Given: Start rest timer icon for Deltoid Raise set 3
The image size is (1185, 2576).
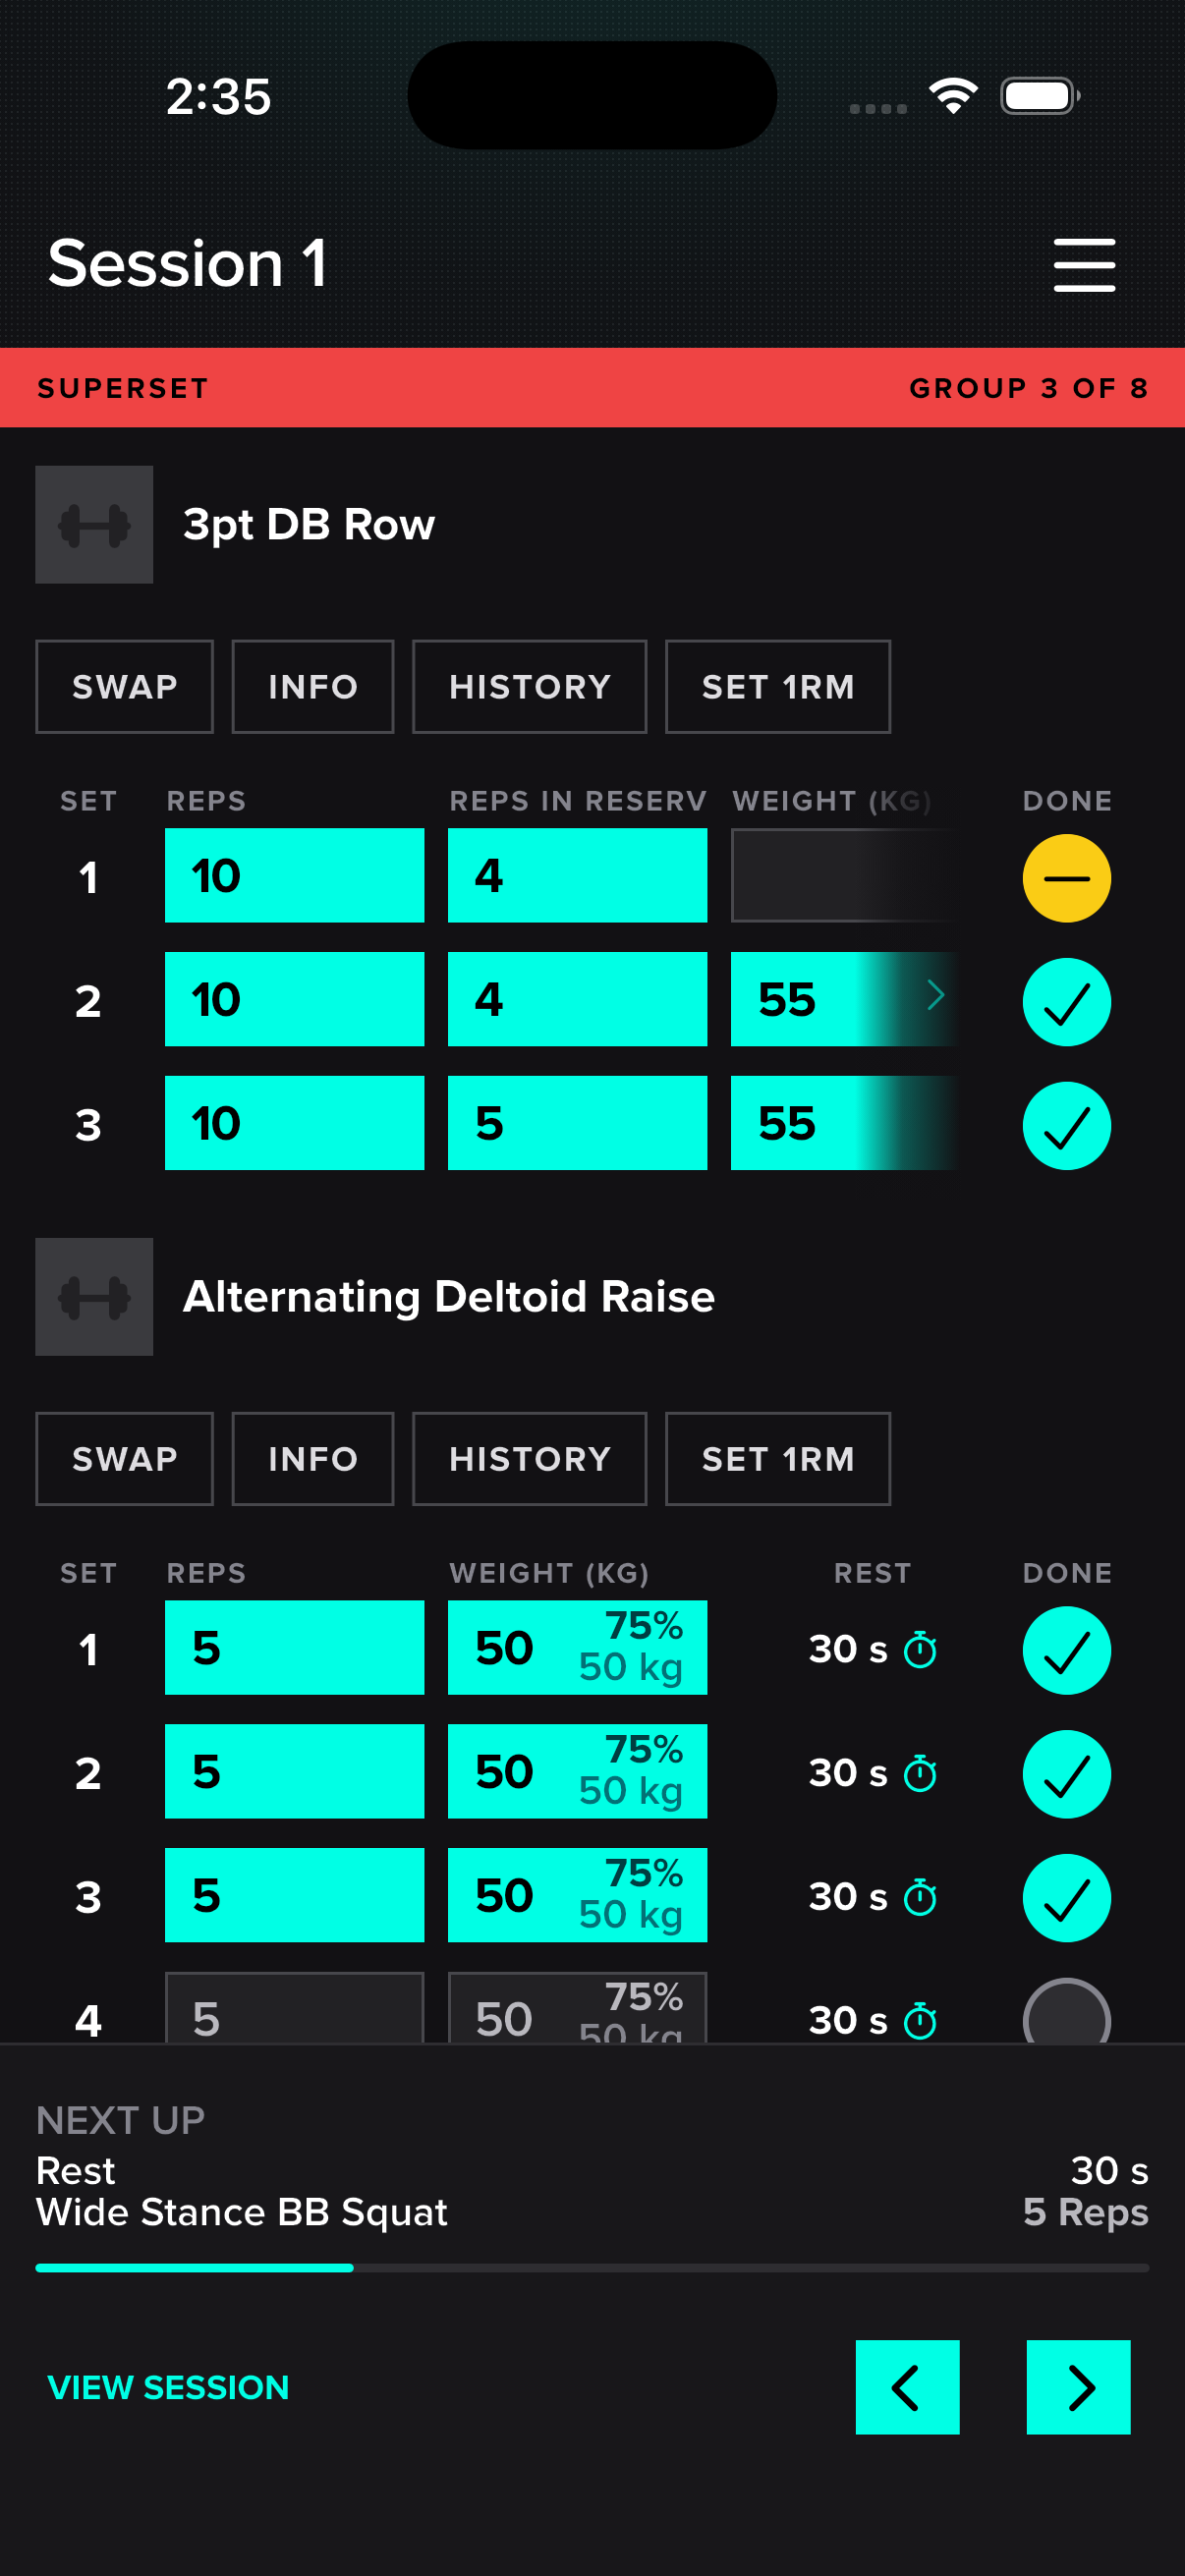Looking at the screenshot, I should click(920, 1897).
